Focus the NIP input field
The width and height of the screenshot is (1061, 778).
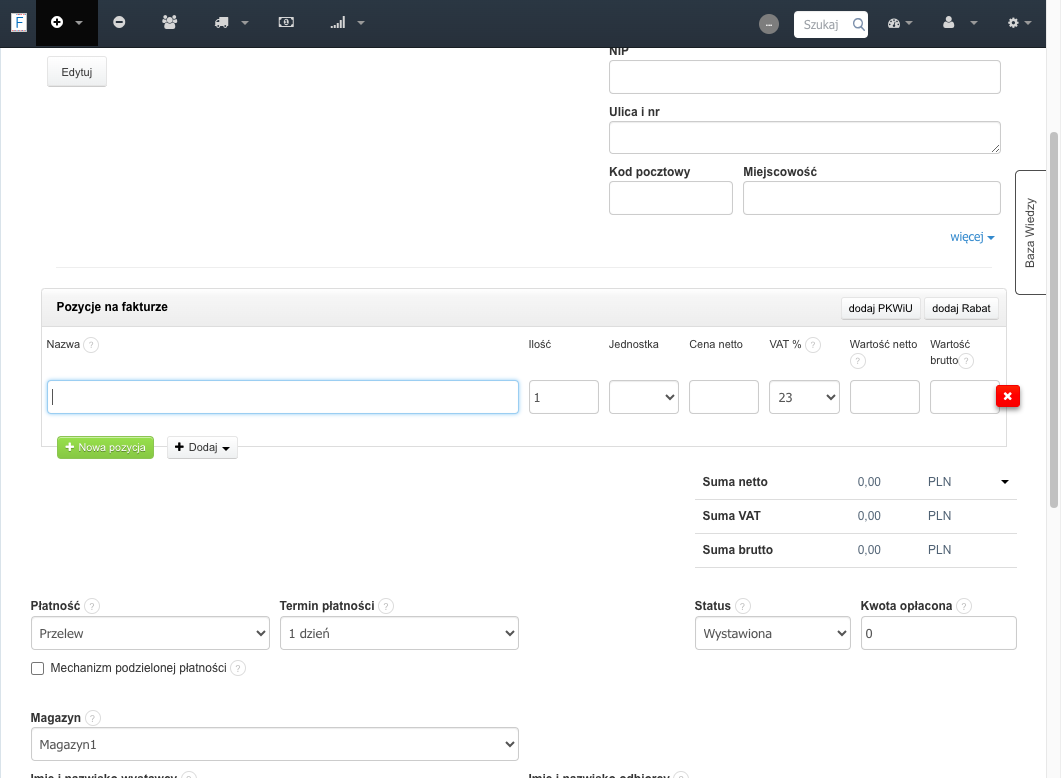click(x=805, y=77)
